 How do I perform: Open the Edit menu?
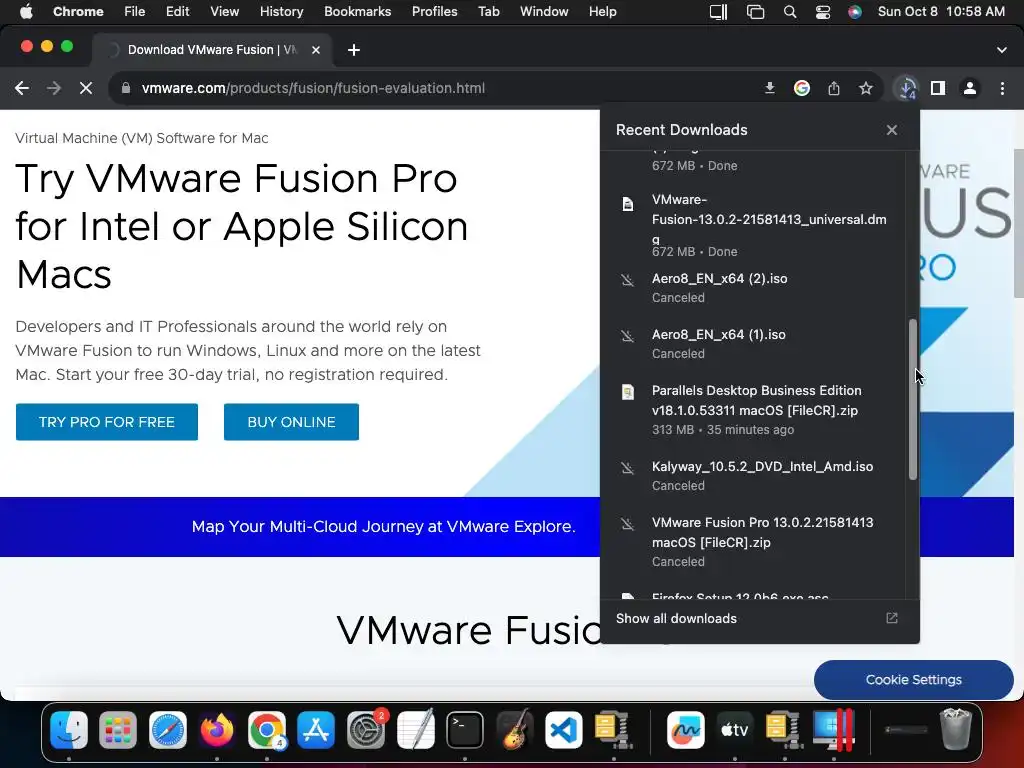tap(177, 12)
